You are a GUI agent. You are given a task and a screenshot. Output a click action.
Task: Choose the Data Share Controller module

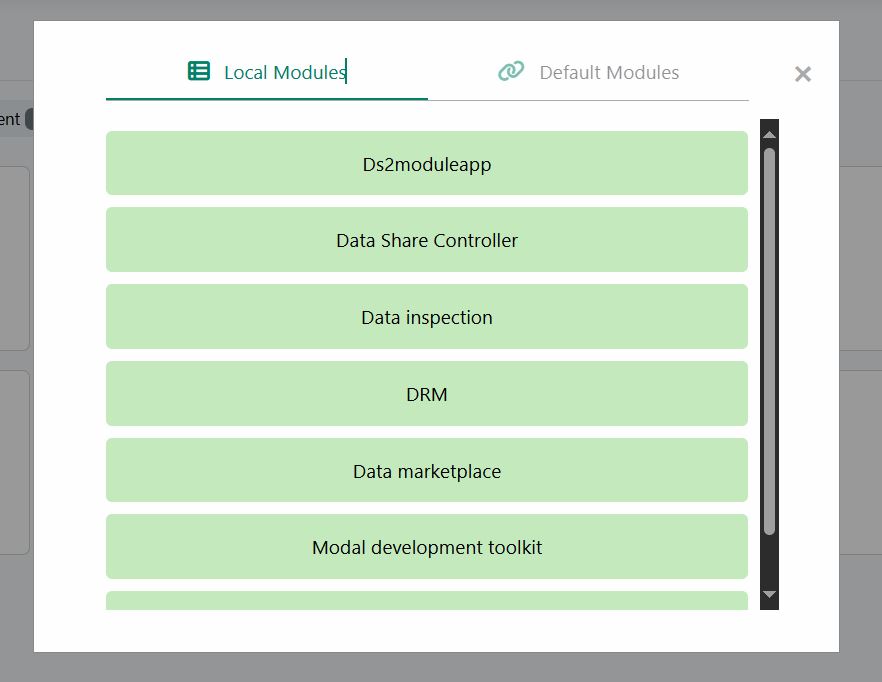tap(427, 240)
